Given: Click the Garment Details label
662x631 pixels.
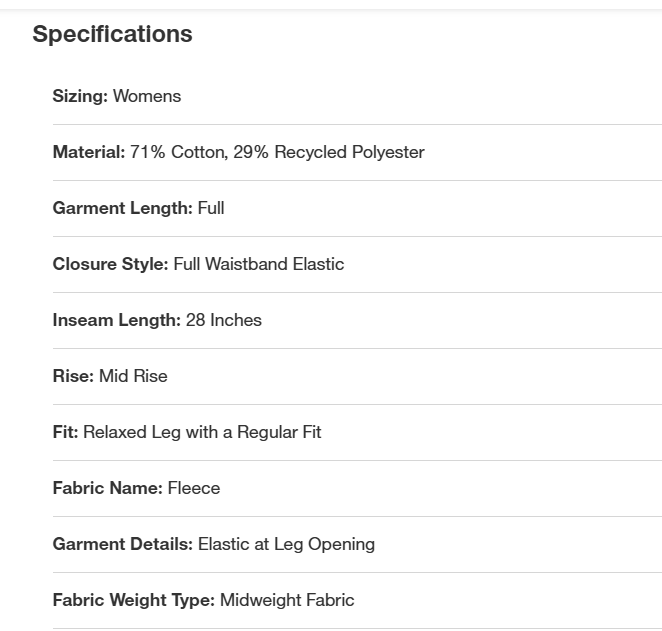Looking at the screenshot, I should (122, 544).
